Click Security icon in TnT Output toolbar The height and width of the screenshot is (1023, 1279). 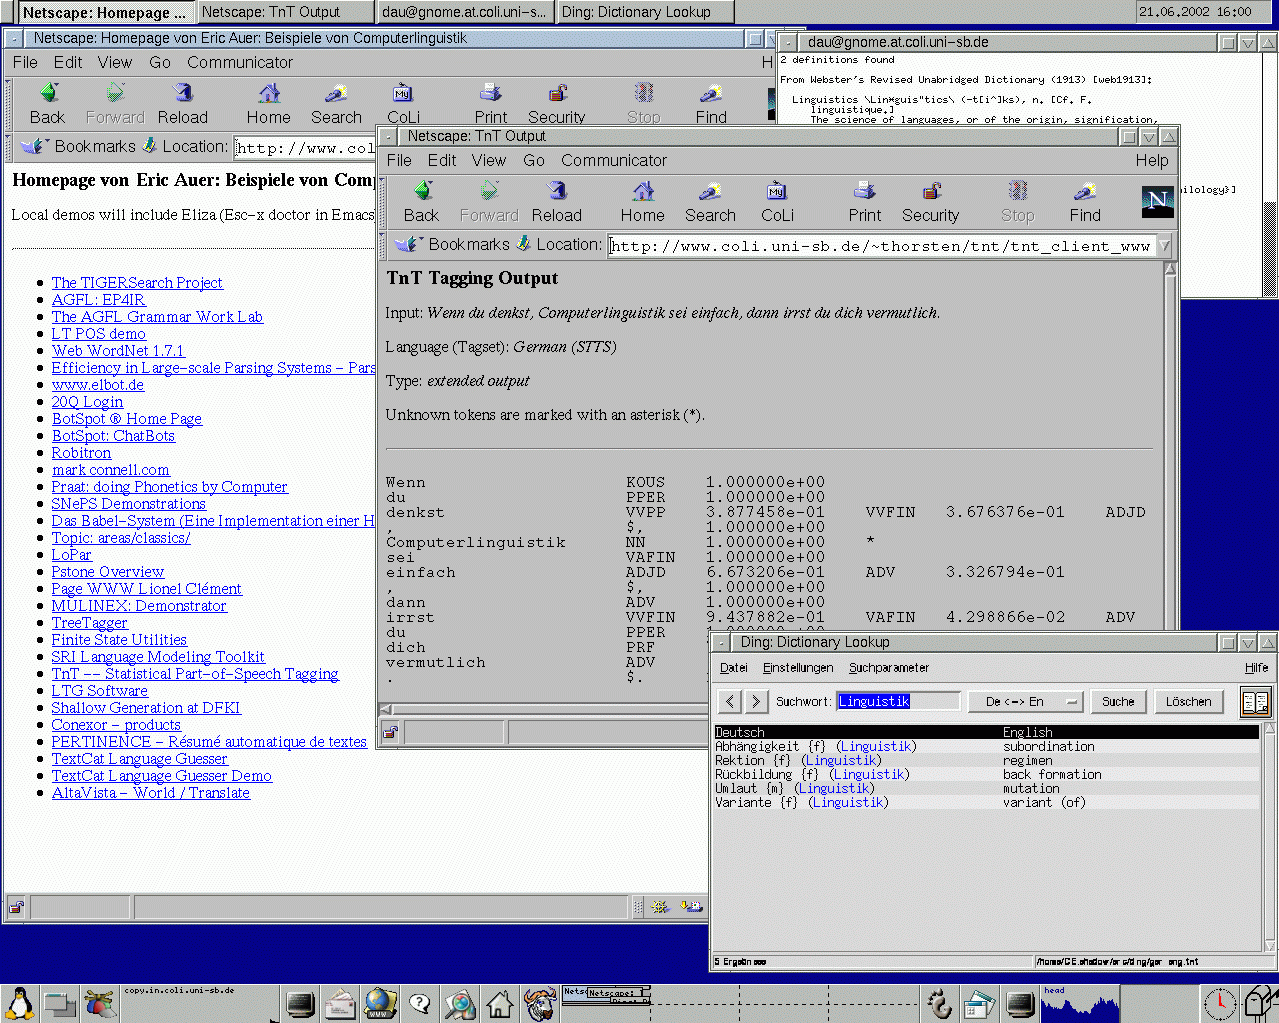click(x=931, y=190)
